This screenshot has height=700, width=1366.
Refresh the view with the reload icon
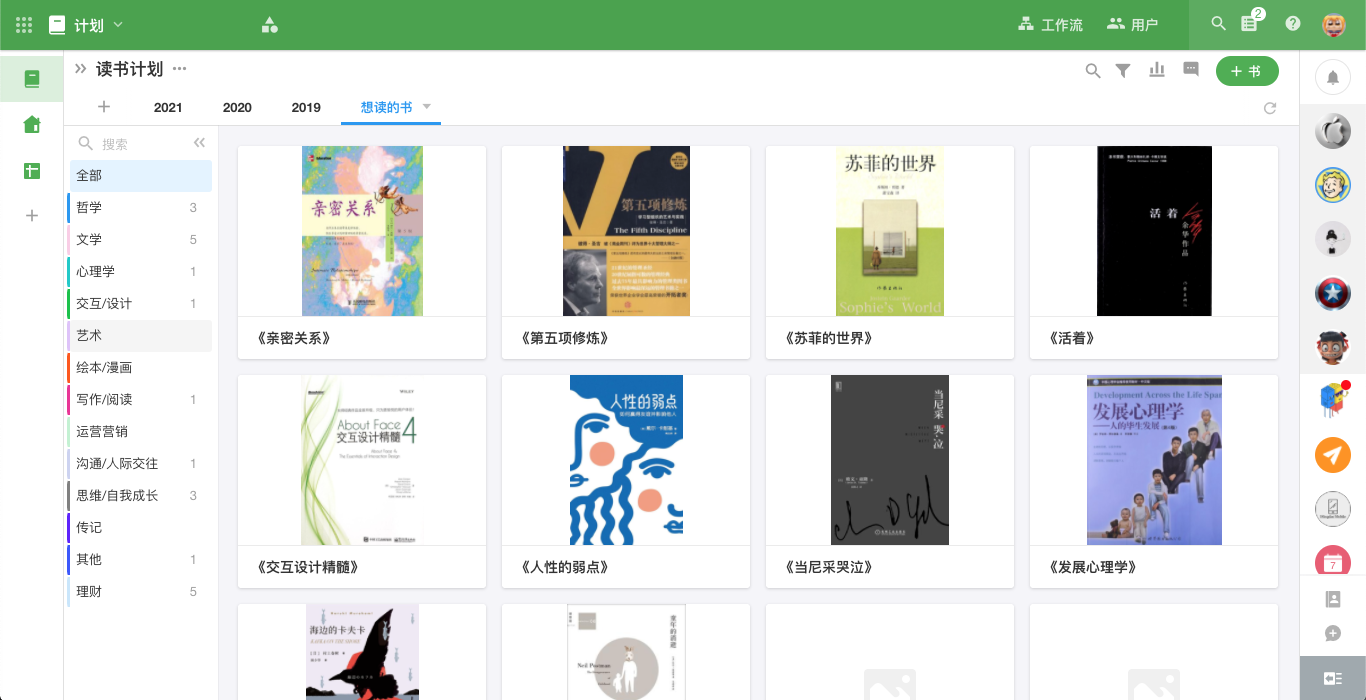(x=1270, y=108)
